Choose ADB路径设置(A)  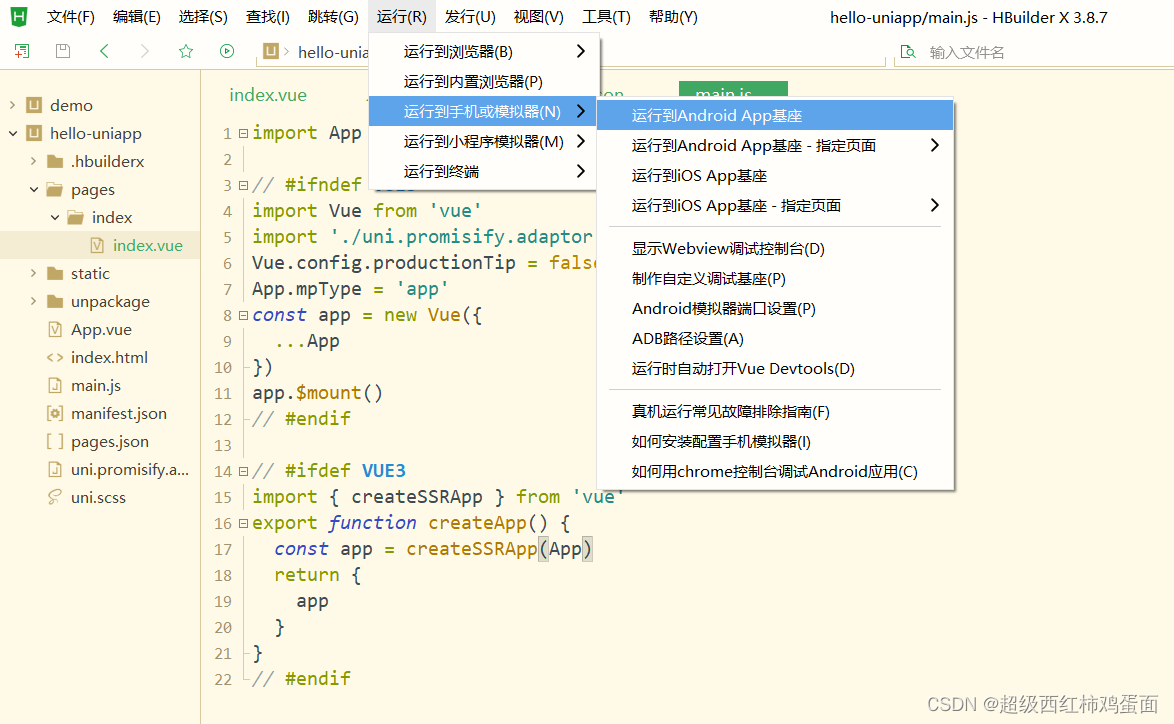(775, 338)
